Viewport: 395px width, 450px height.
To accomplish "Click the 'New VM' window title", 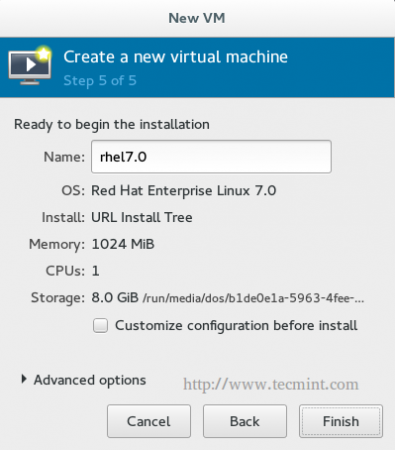I will point(197,18).
